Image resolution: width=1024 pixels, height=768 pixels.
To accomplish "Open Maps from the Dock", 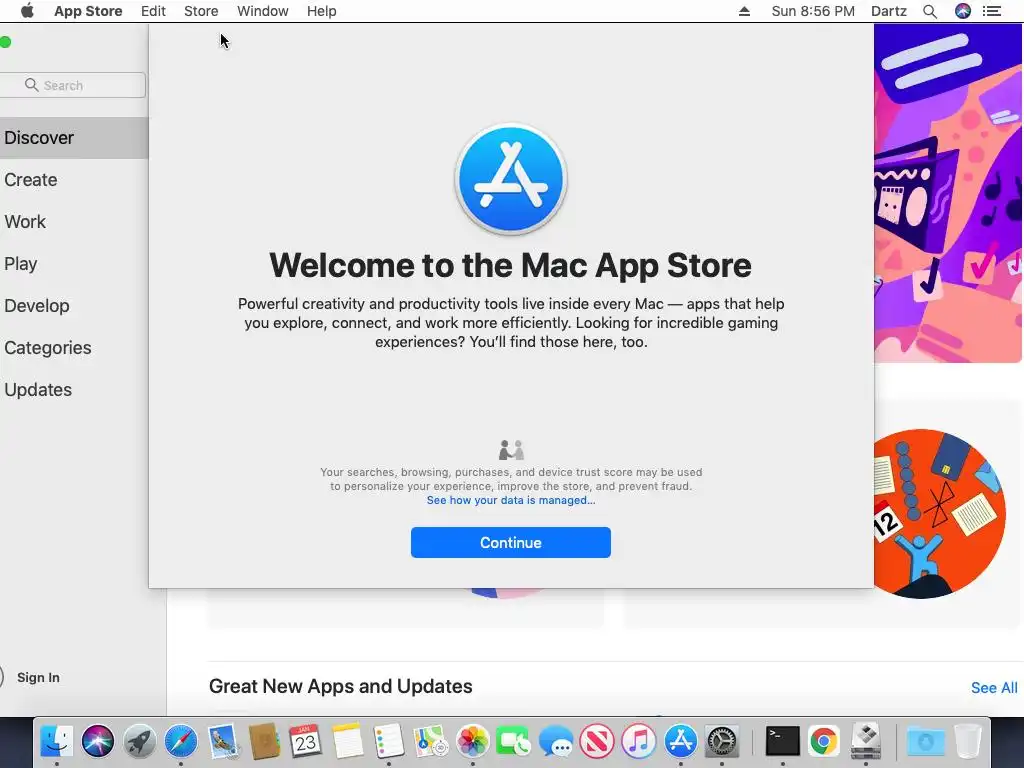I will [431, 742].
